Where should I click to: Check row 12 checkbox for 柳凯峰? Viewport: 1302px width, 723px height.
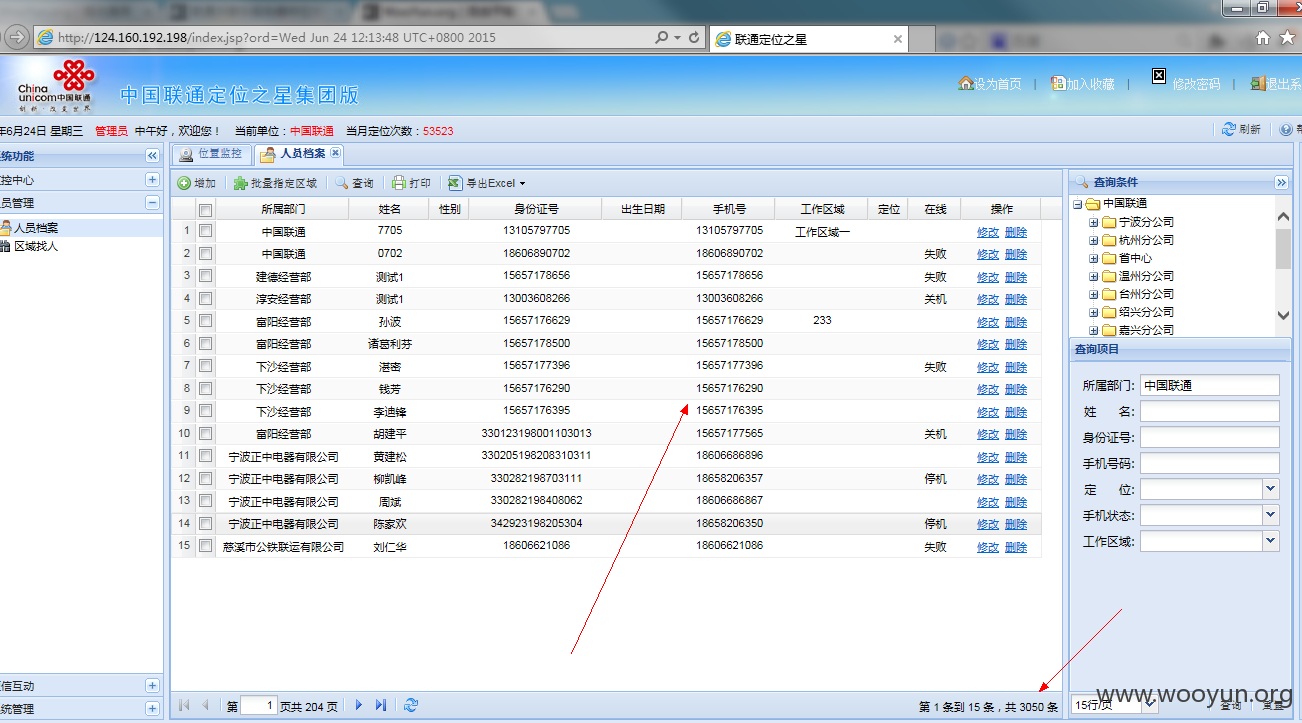tap(205, 479)
